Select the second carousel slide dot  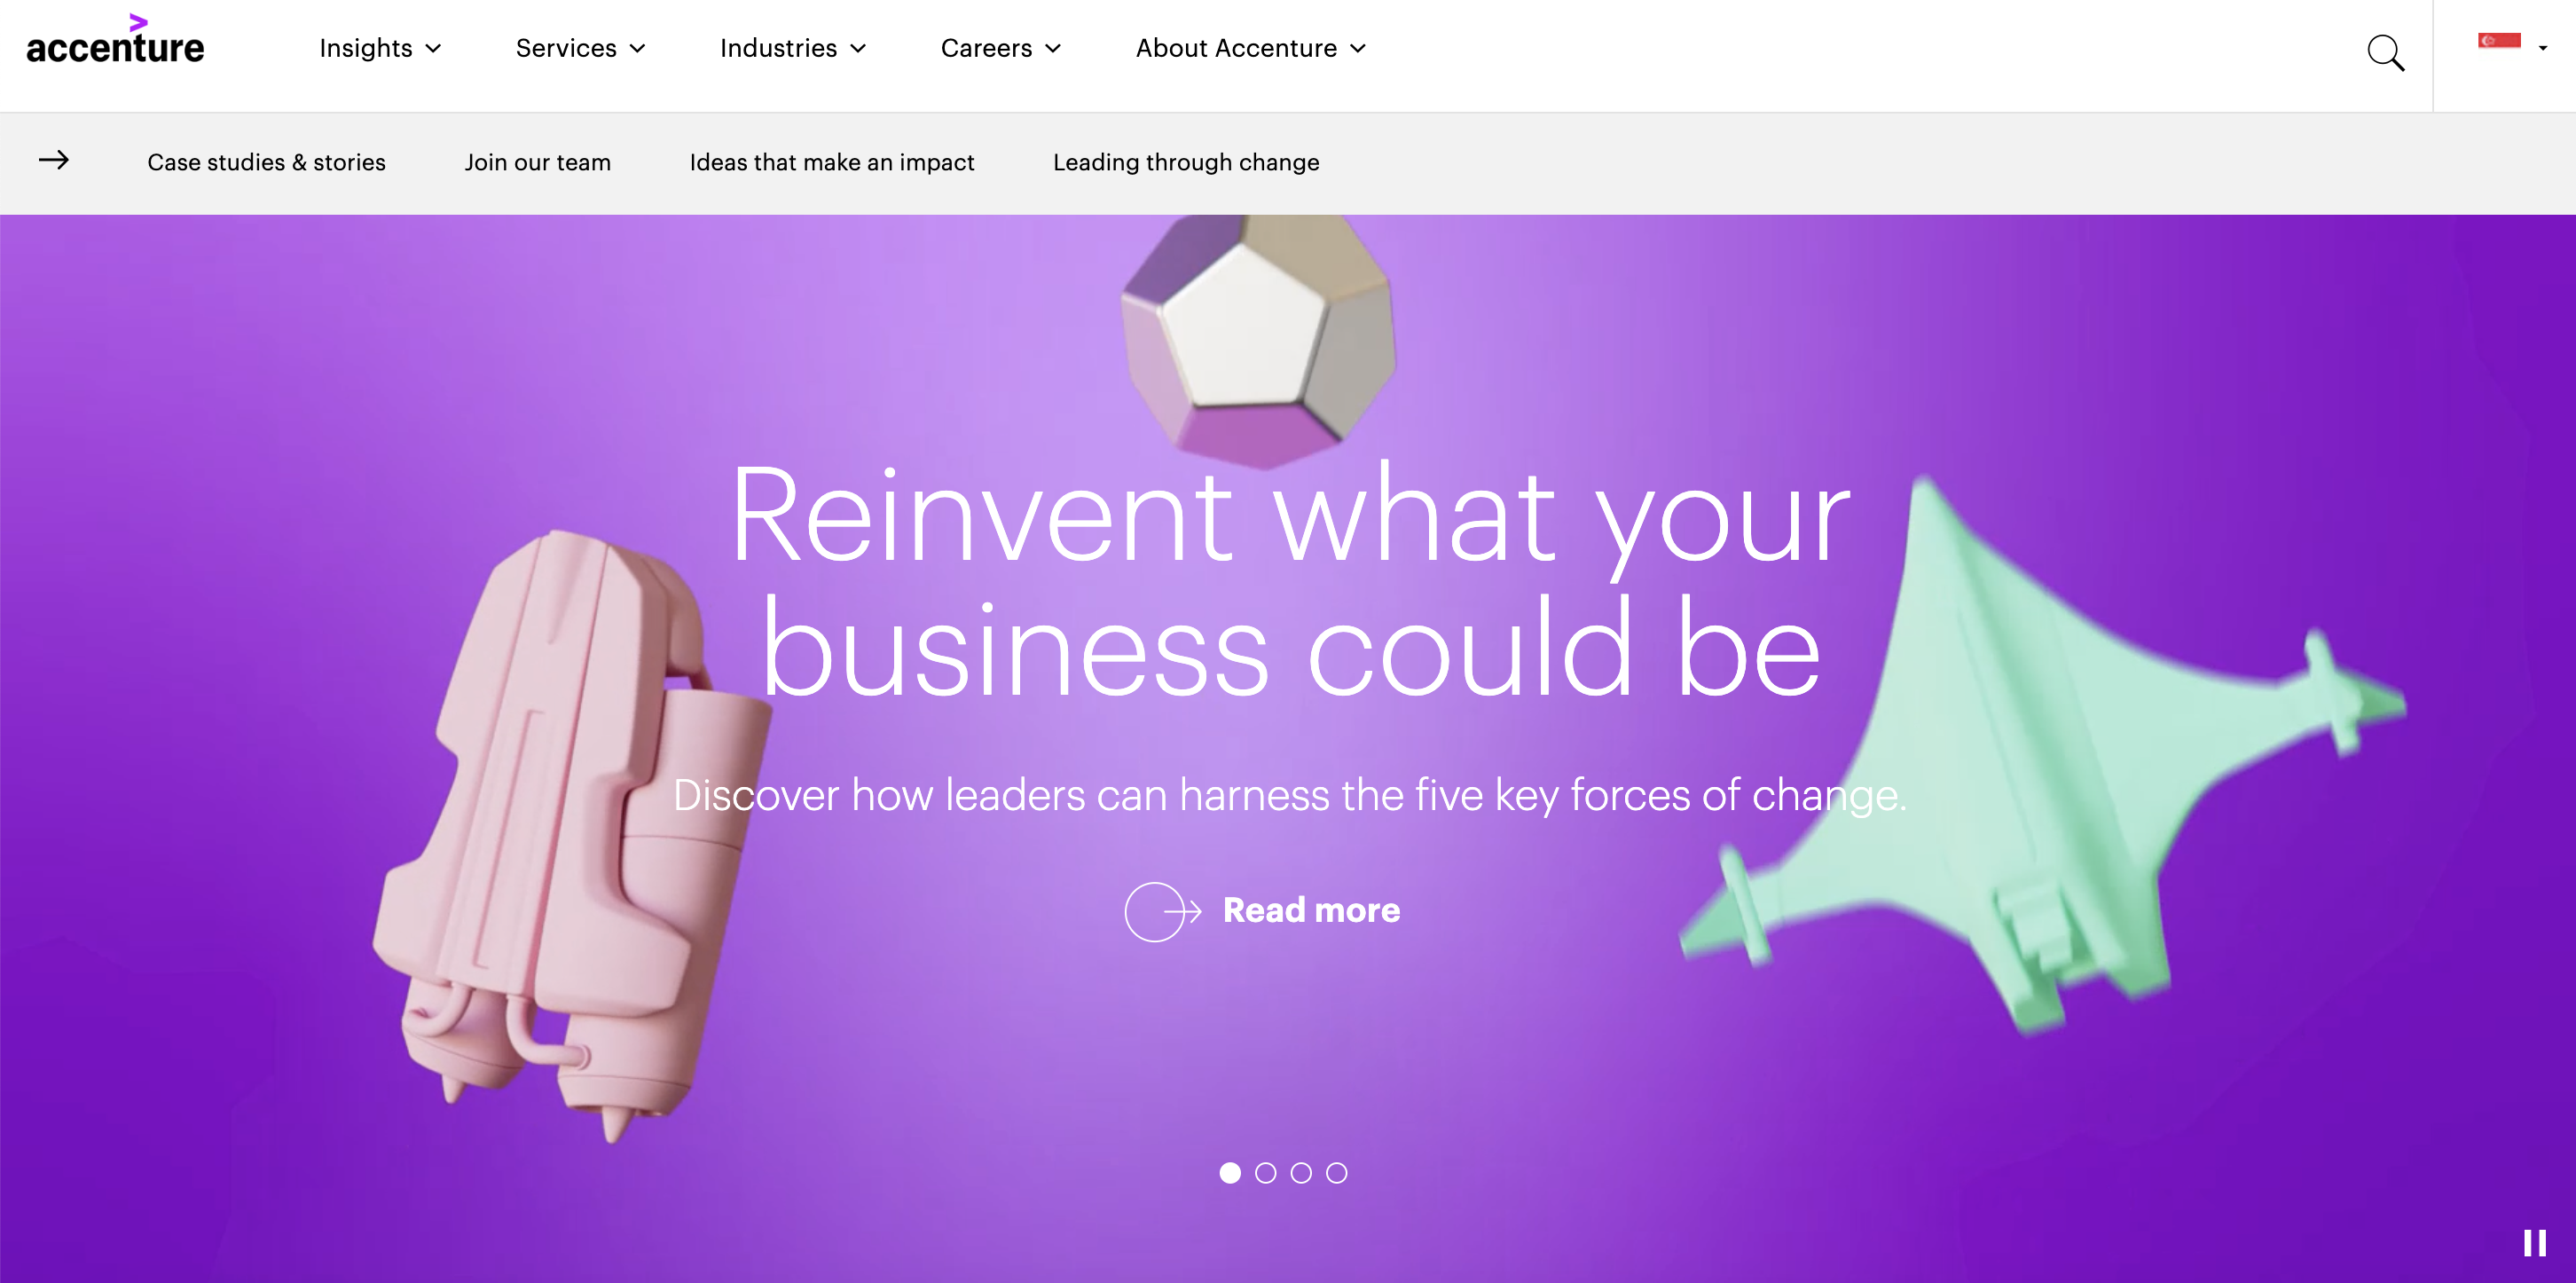[x=1266, y=1173]
